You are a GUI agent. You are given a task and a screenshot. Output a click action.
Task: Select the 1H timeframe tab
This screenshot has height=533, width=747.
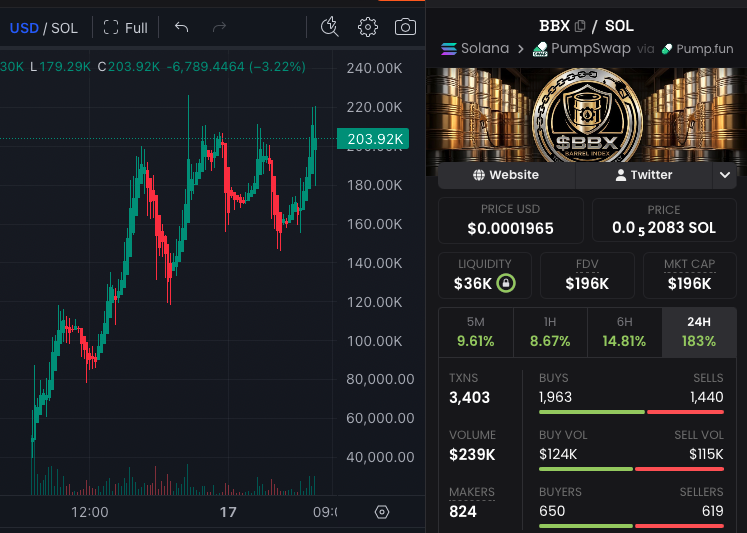(550, 332)
